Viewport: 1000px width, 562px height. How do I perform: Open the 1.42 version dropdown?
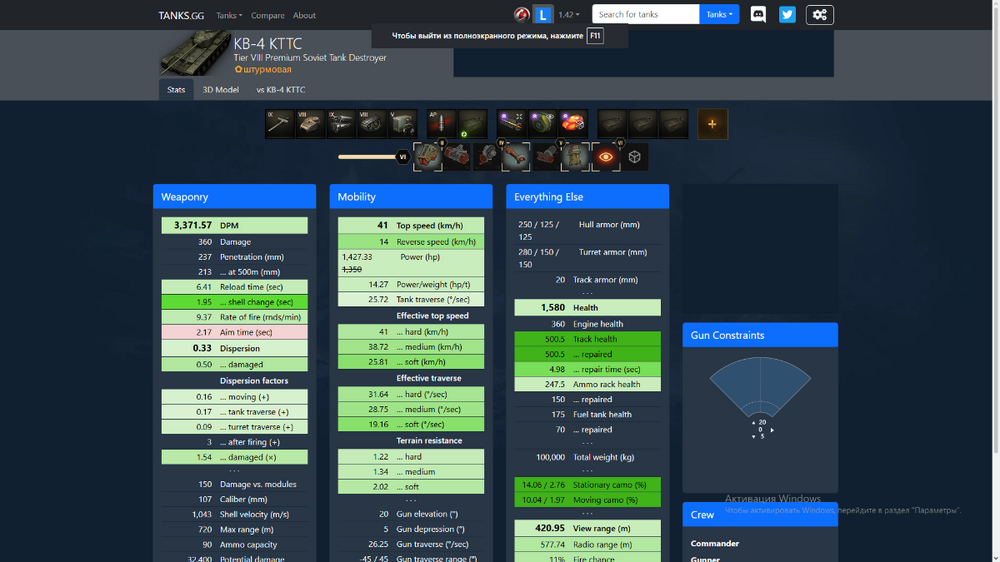(569, 15)
